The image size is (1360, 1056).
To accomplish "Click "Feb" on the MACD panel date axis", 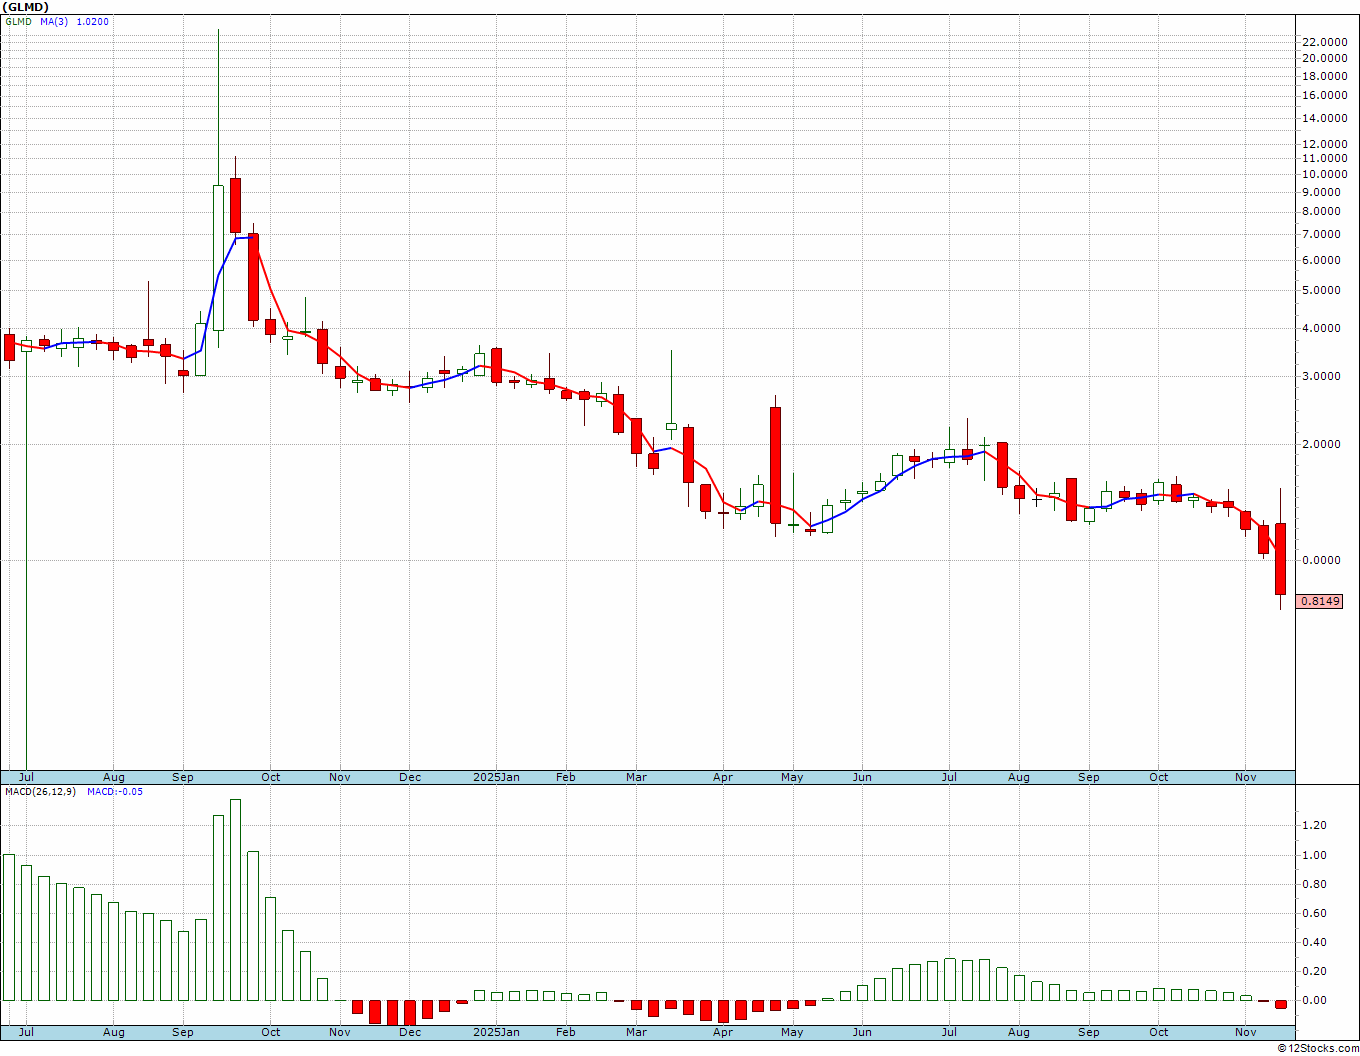I will pos(566,1032).
